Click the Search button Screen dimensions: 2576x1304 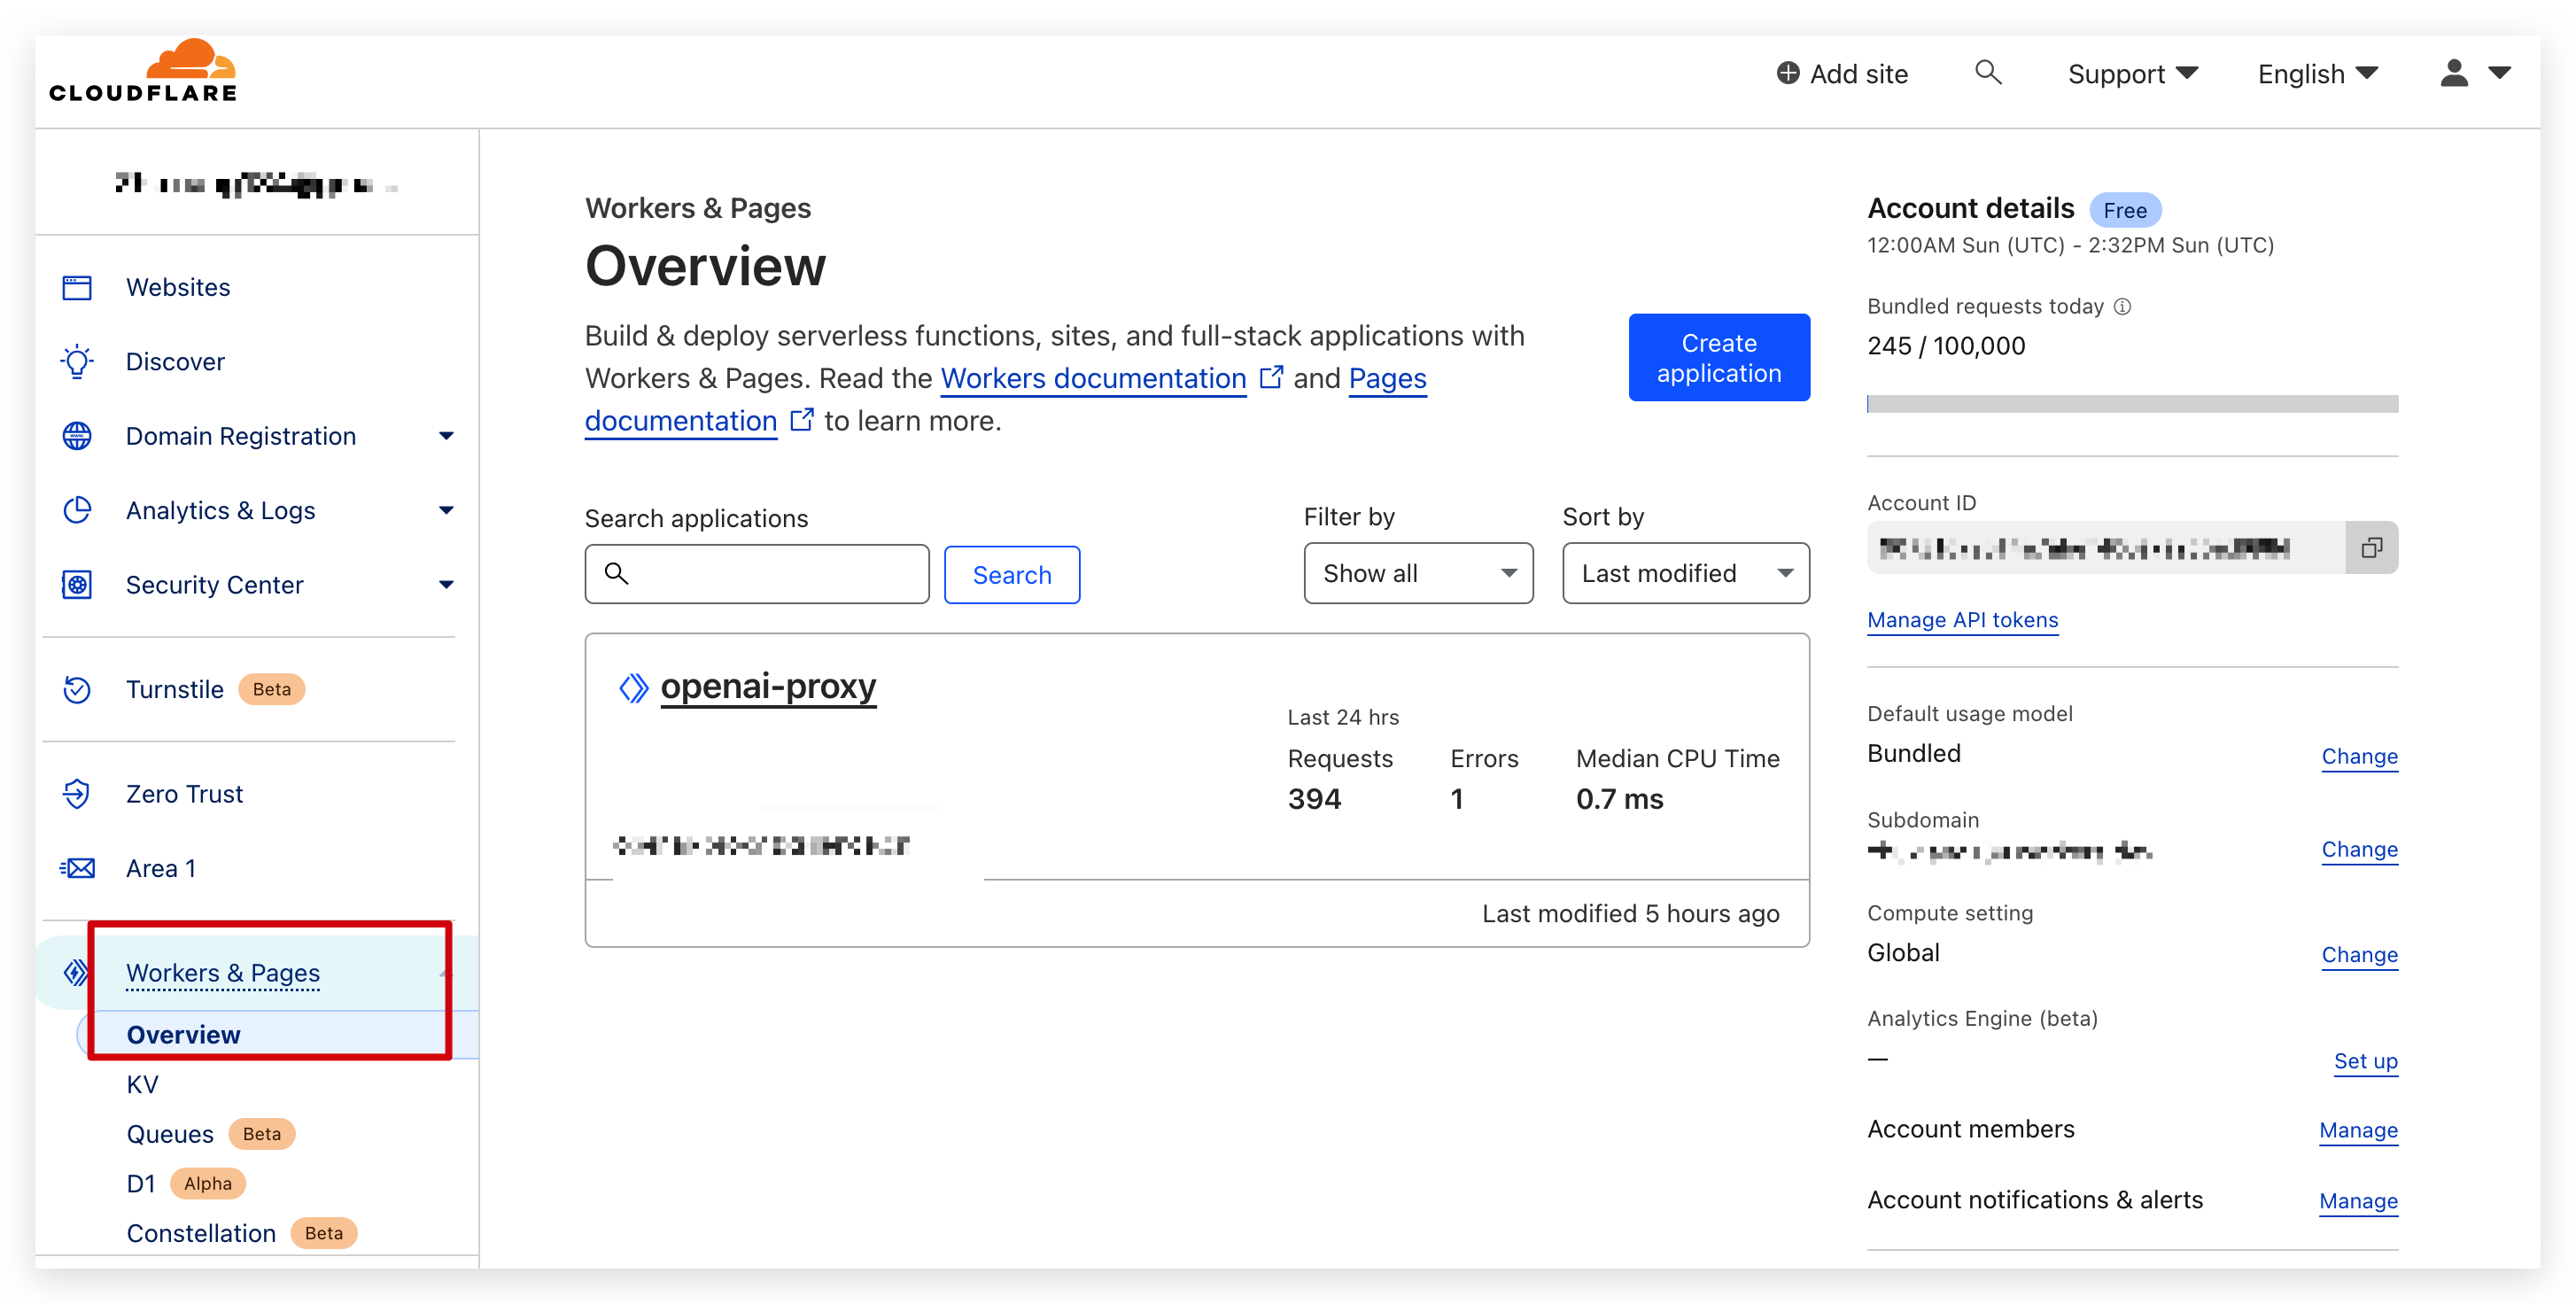(1012, 575)
